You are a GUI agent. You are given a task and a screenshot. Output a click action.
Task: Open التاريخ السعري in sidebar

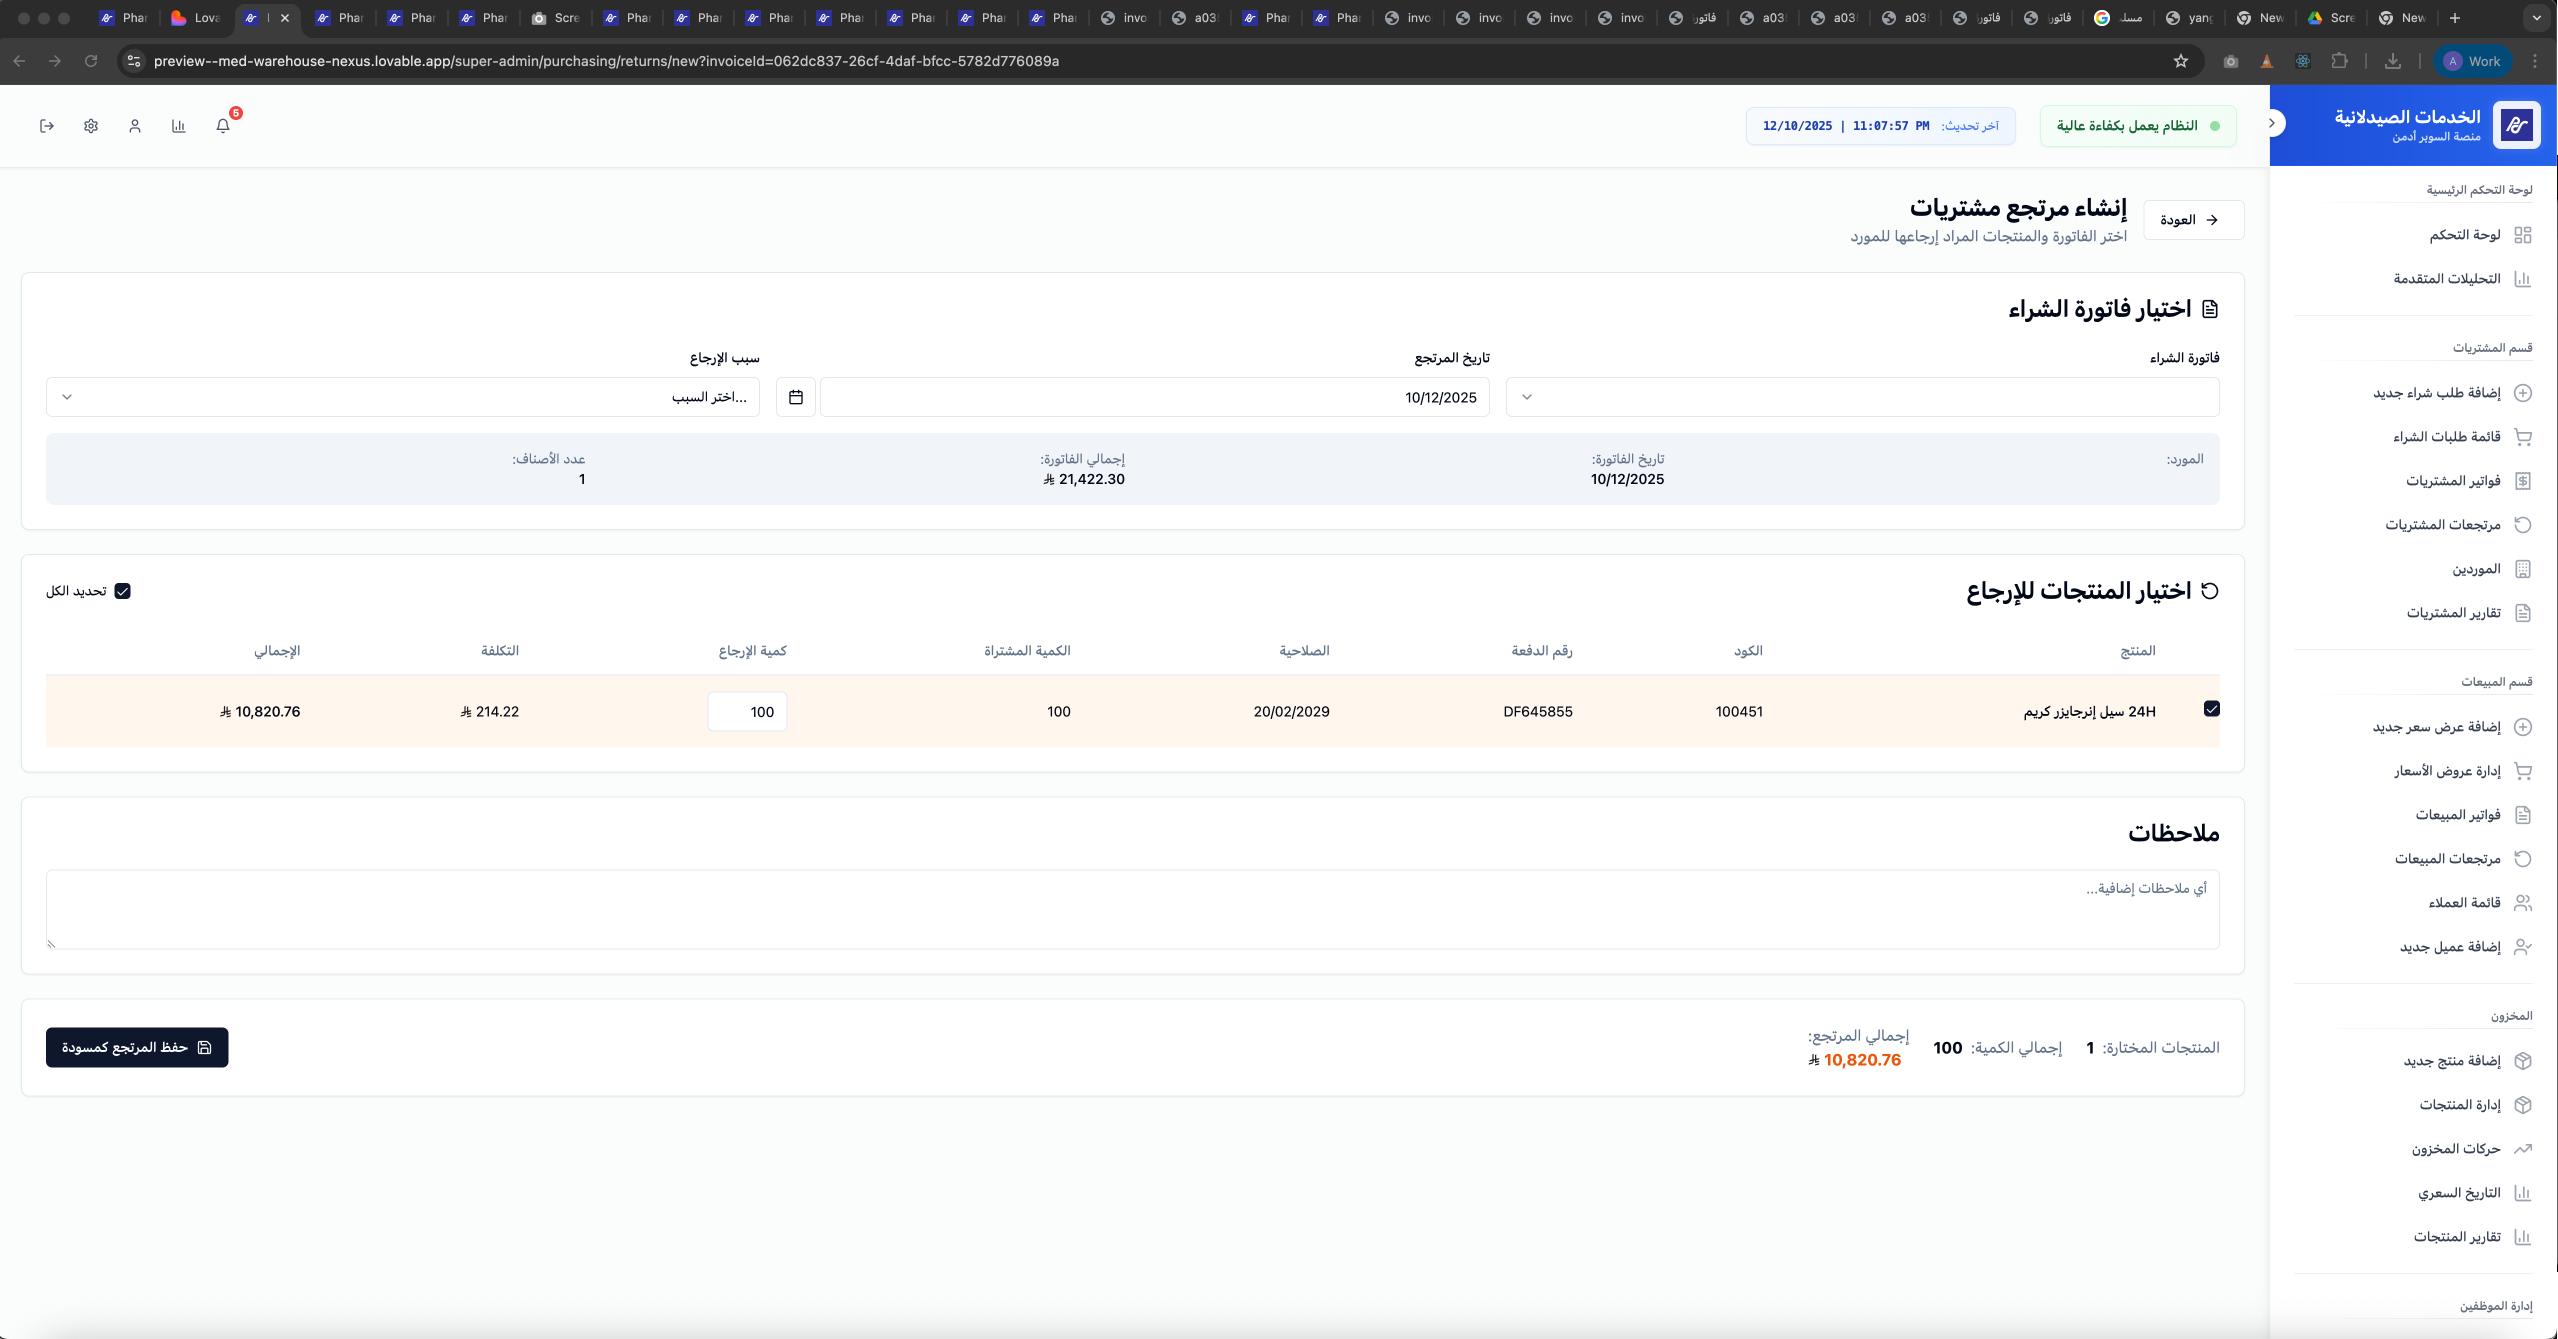tap(2473, 1193)
